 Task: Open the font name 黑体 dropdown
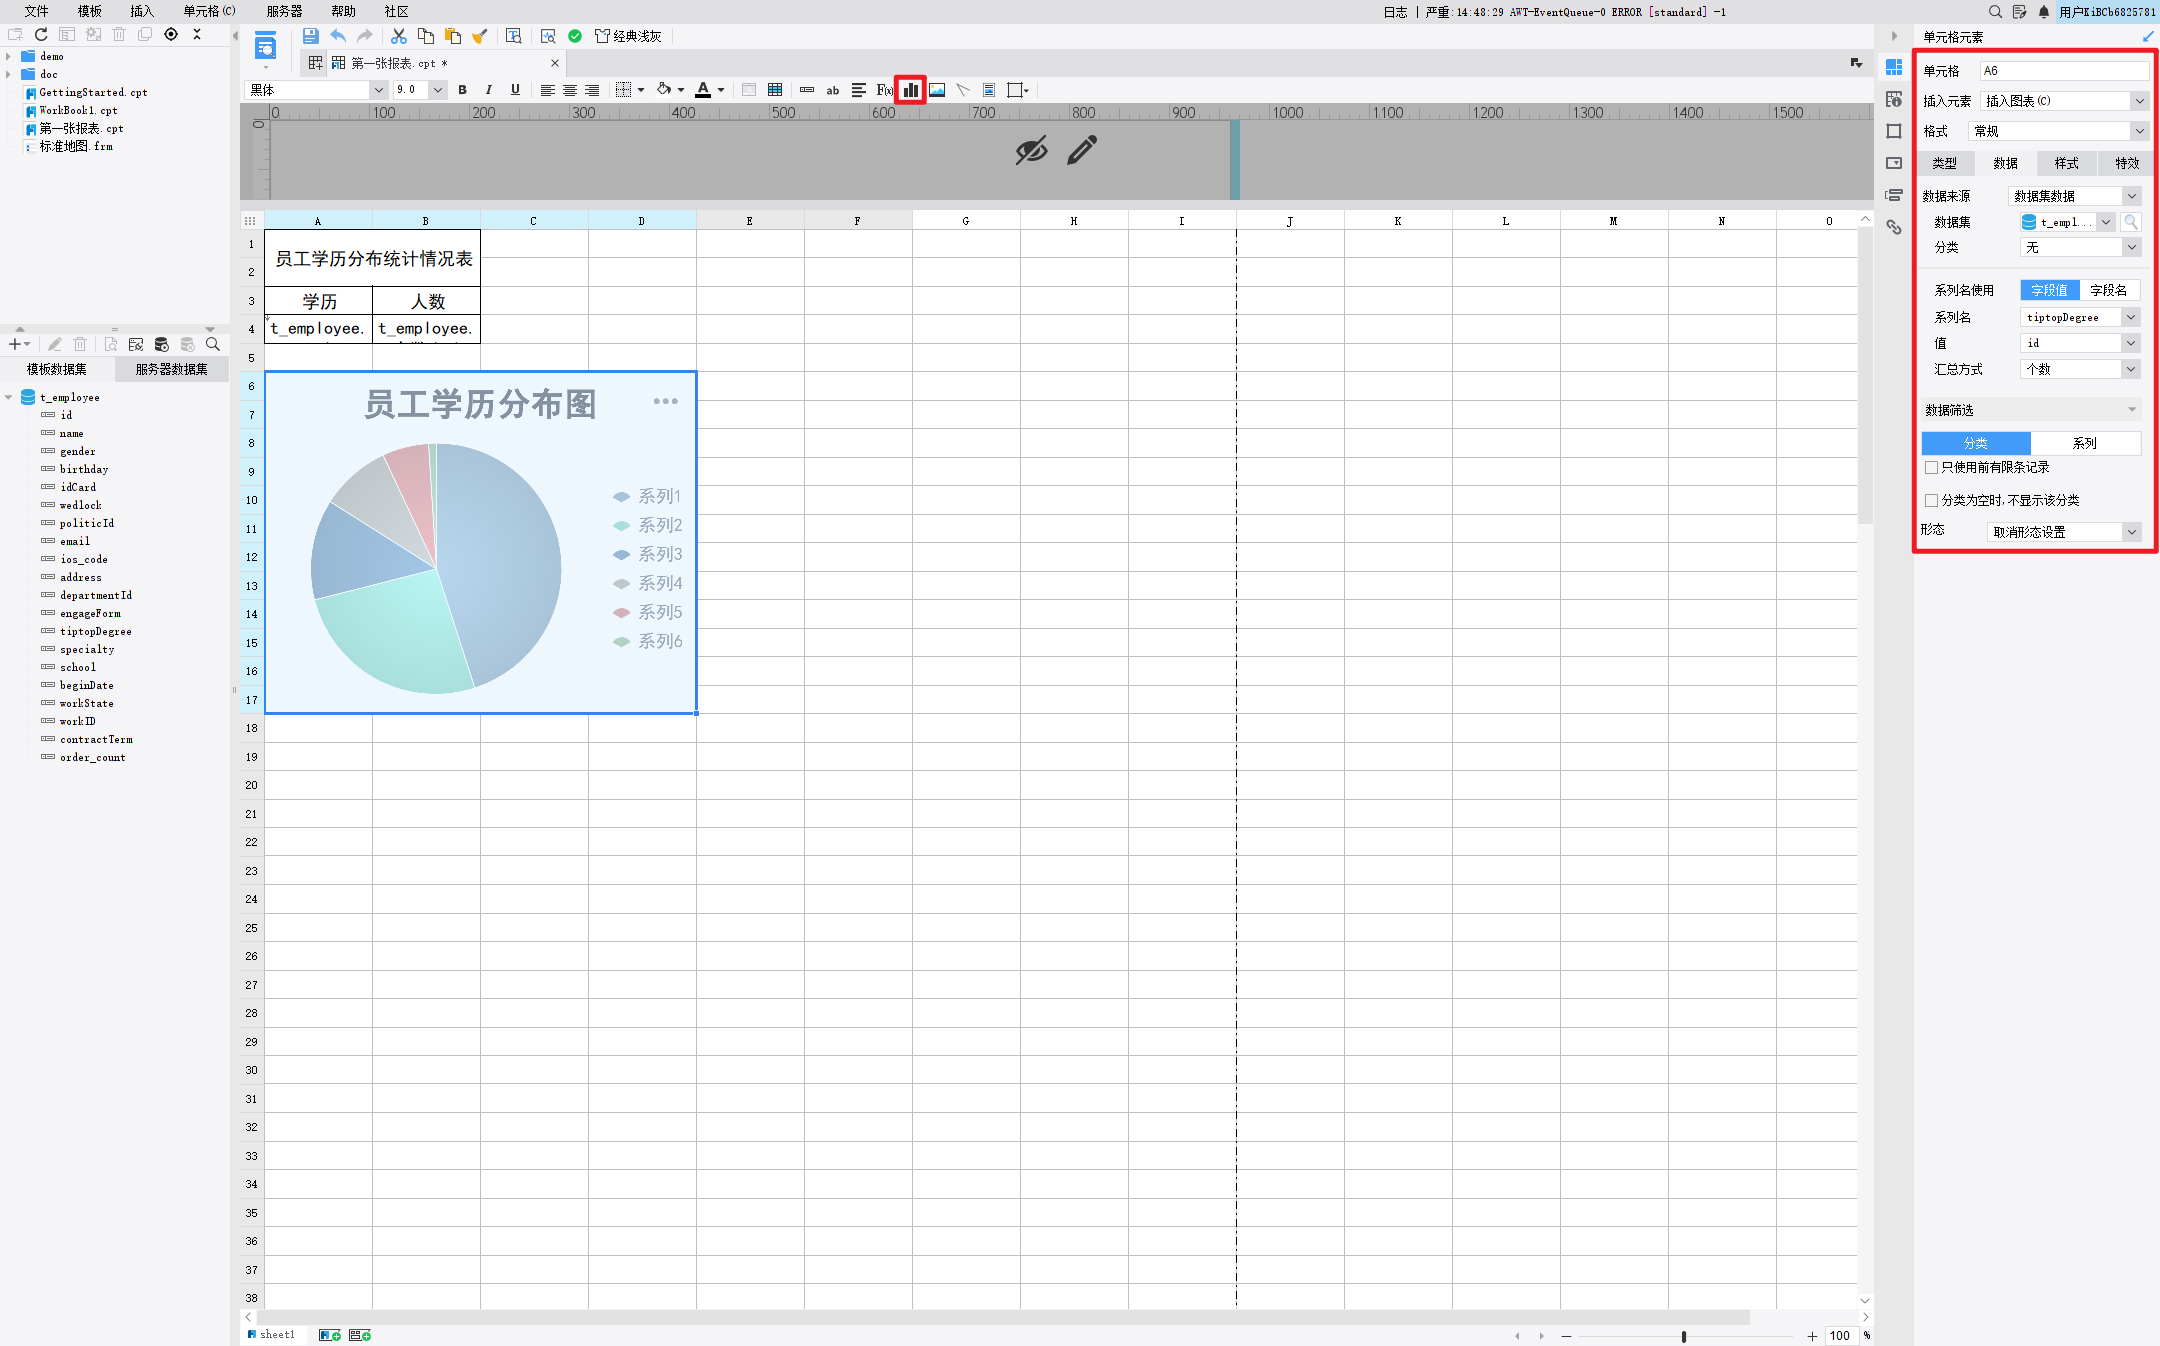(315, 90)
